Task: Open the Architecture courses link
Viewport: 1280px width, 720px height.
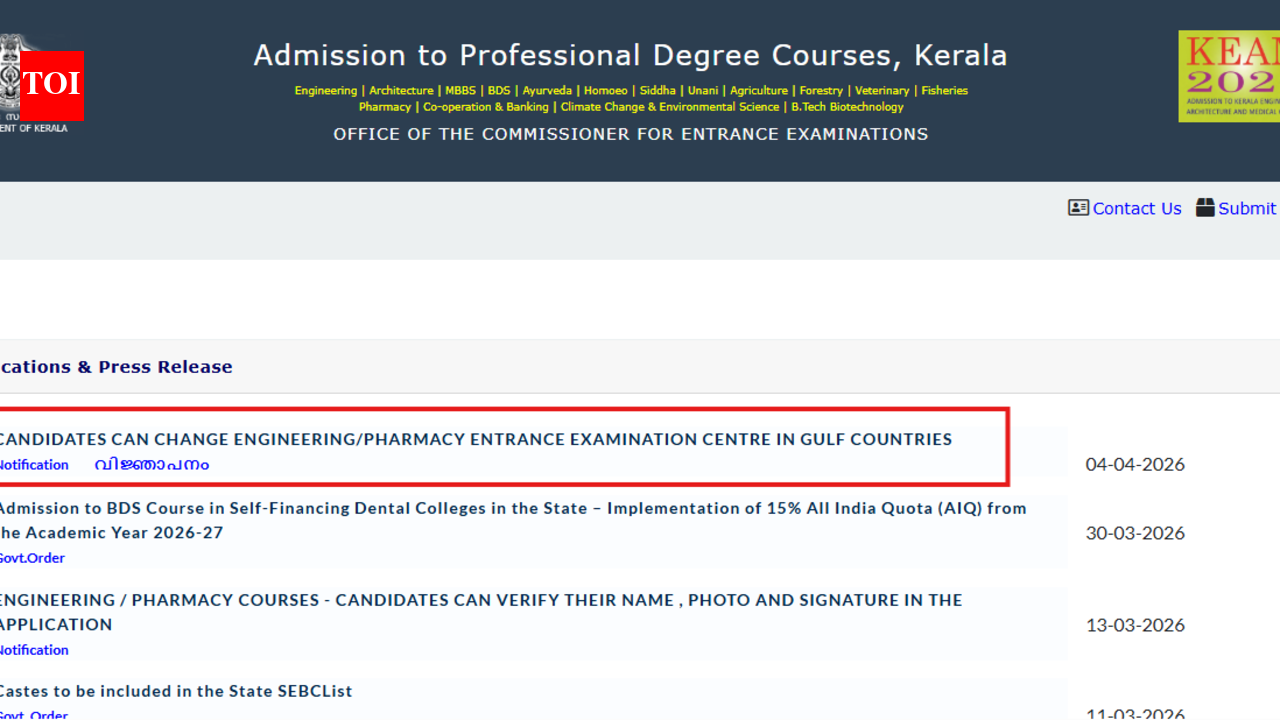Action: [401, 90]
